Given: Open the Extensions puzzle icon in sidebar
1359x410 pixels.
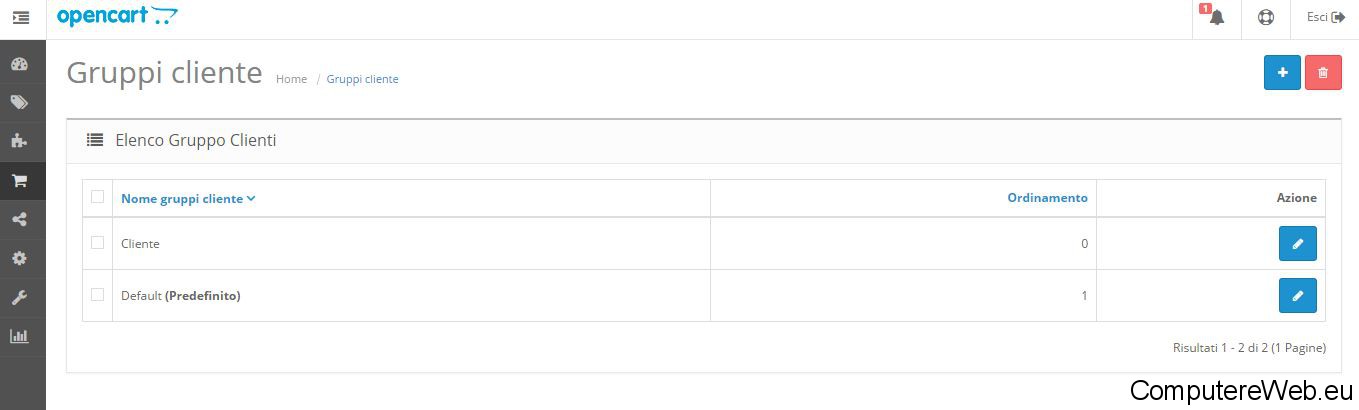Looking at the screenshot, I should tap(19, 142).
